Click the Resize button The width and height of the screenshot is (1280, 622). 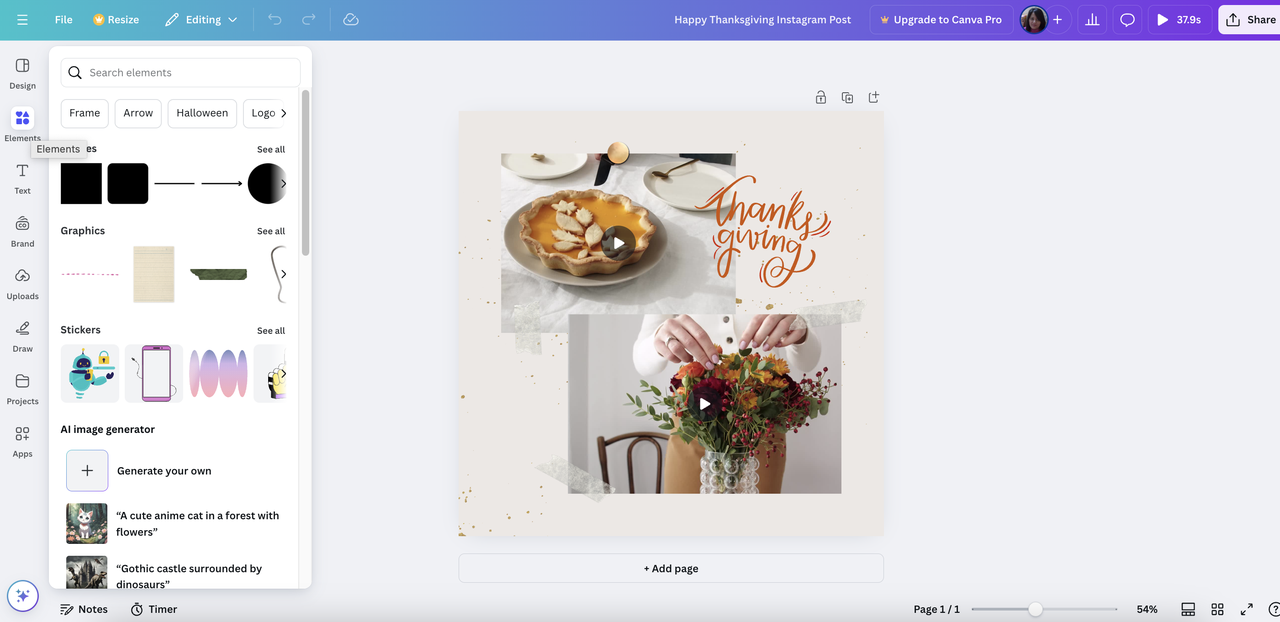pyautogui.click(x=116, y=20)
